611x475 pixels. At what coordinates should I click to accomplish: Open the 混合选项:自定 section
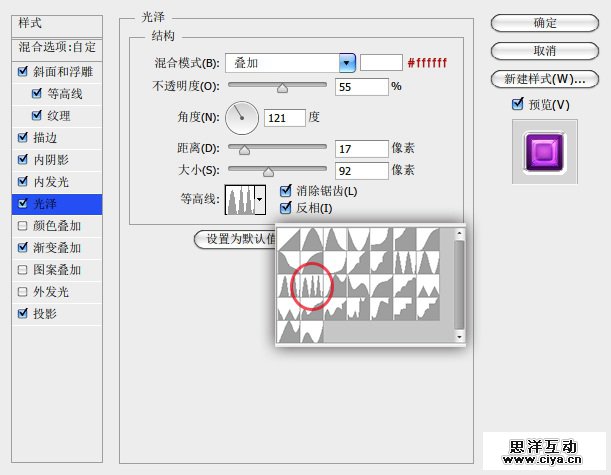point(57,49)
